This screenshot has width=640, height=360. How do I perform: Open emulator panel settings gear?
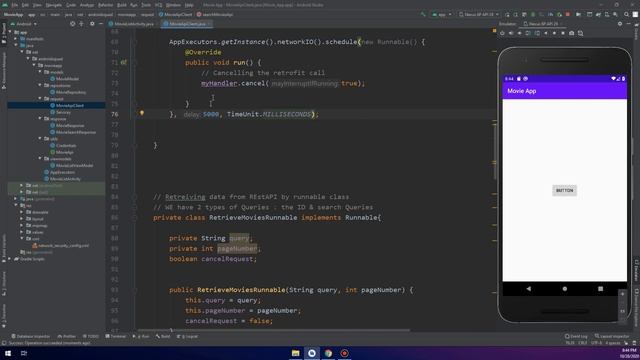(620, 24)
